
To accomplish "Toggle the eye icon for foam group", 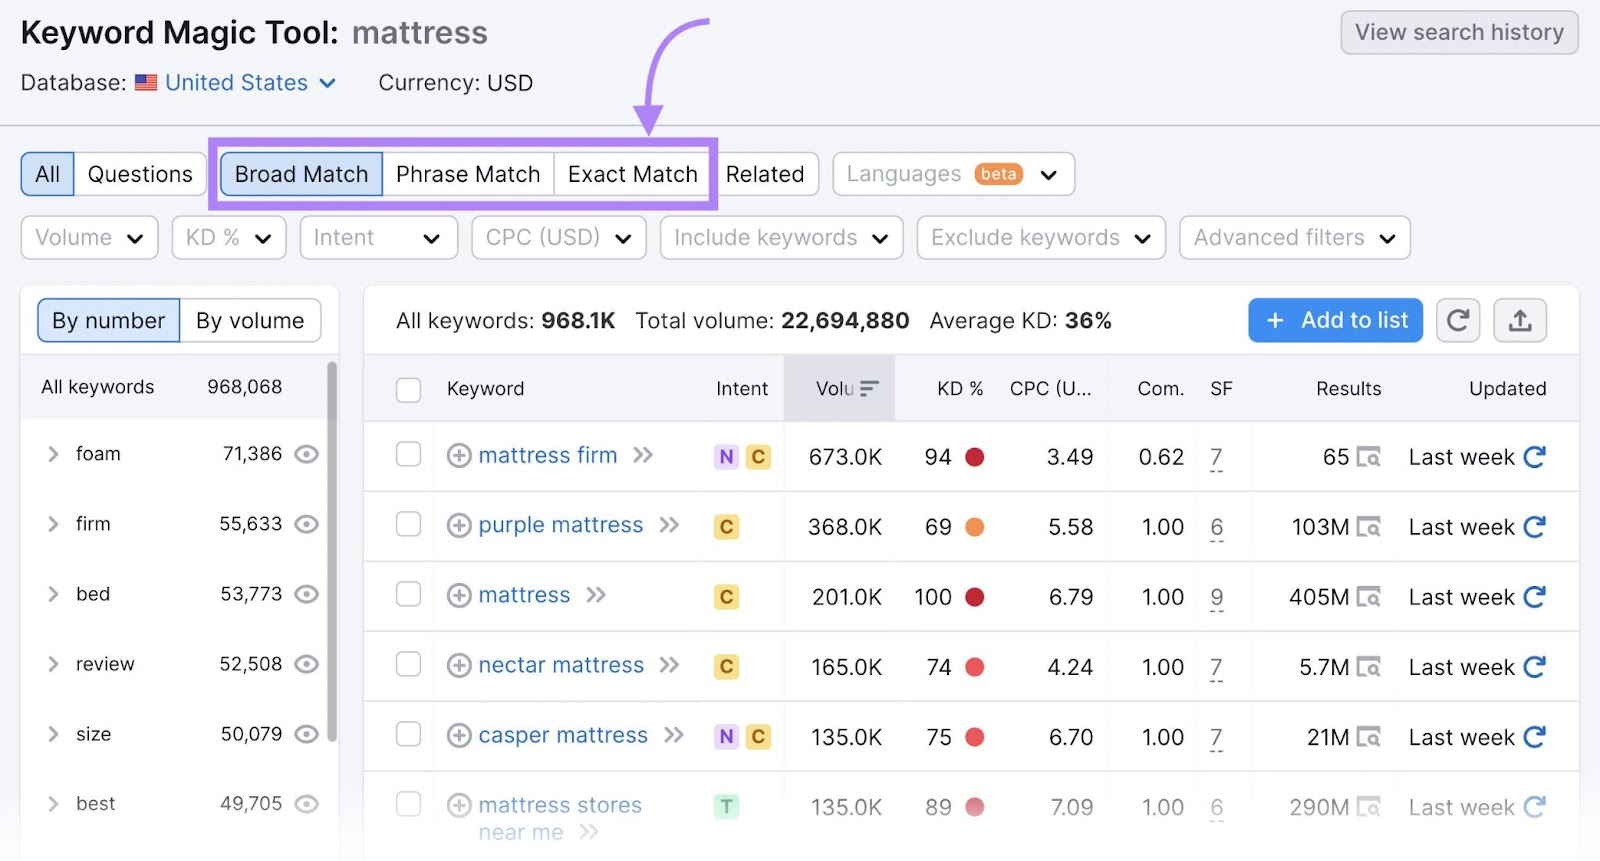I will pyautogui.click(x=307, y=454).
